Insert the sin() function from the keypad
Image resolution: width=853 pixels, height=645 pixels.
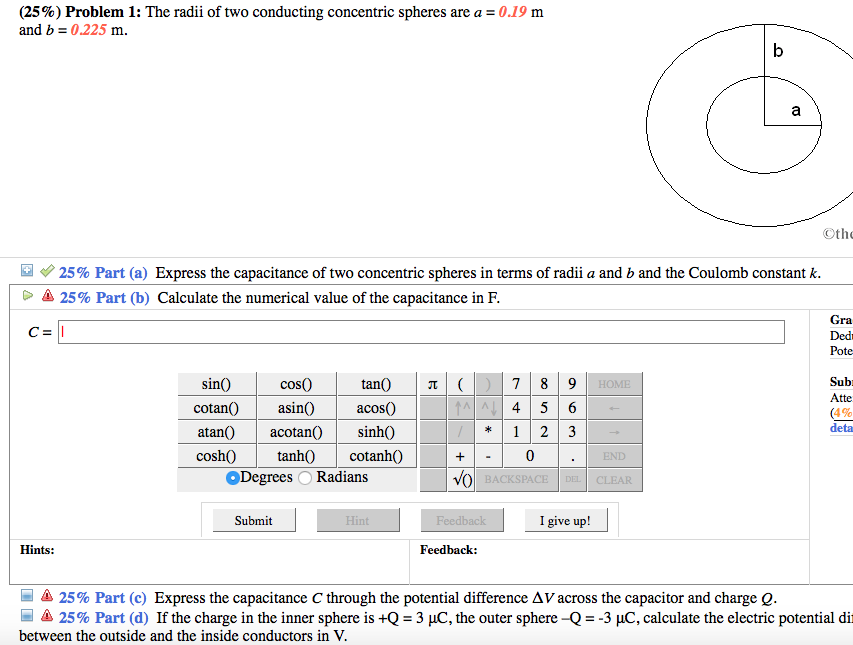coord(218,384)
